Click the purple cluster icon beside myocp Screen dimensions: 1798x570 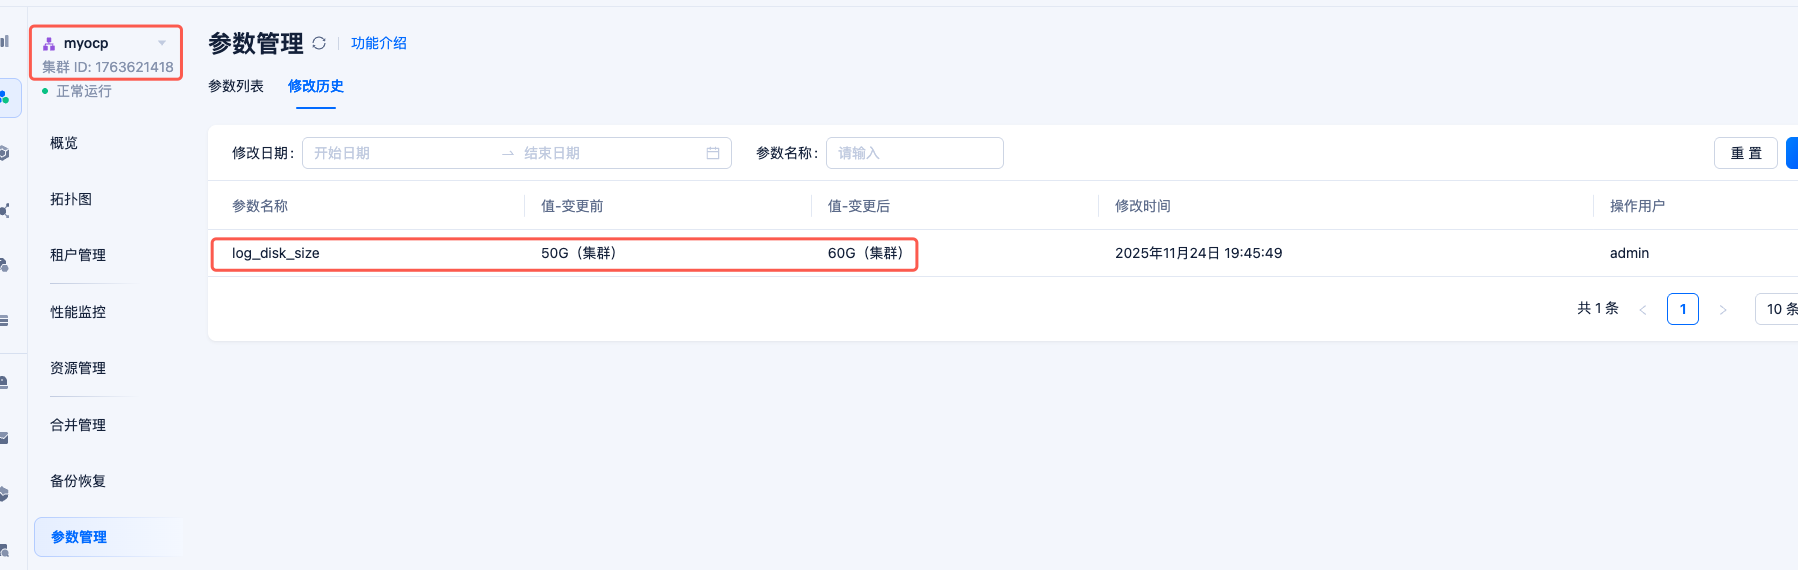coord(49,43)
